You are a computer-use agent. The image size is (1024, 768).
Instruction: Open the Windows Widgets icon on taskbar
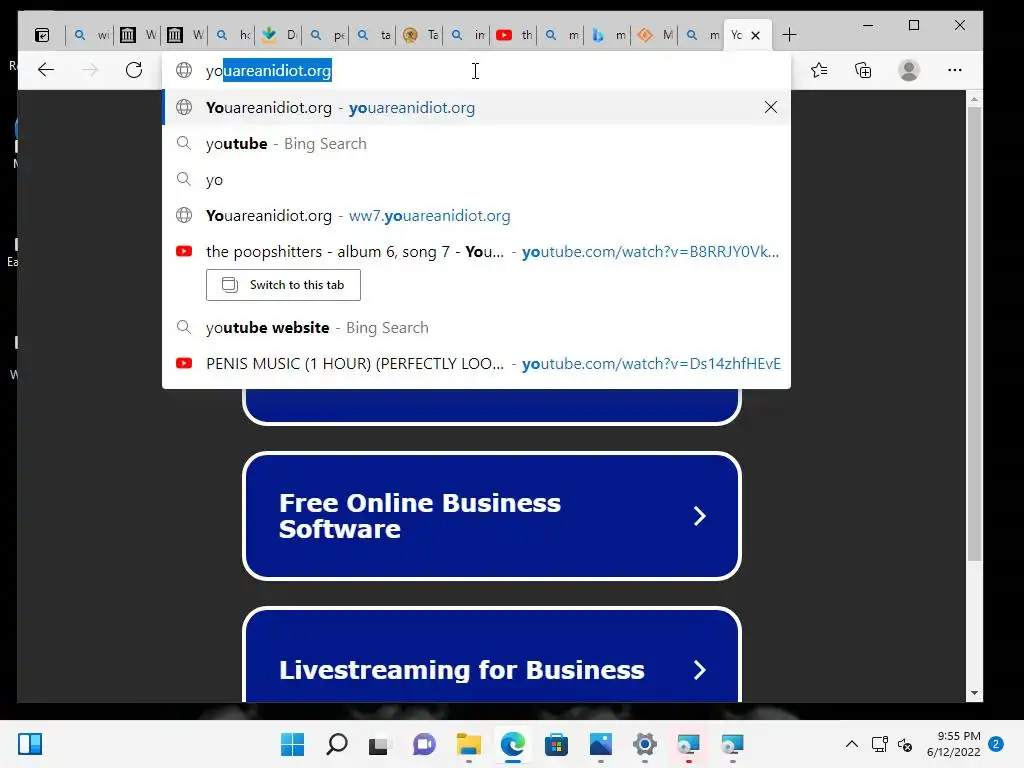pos(30,744)
